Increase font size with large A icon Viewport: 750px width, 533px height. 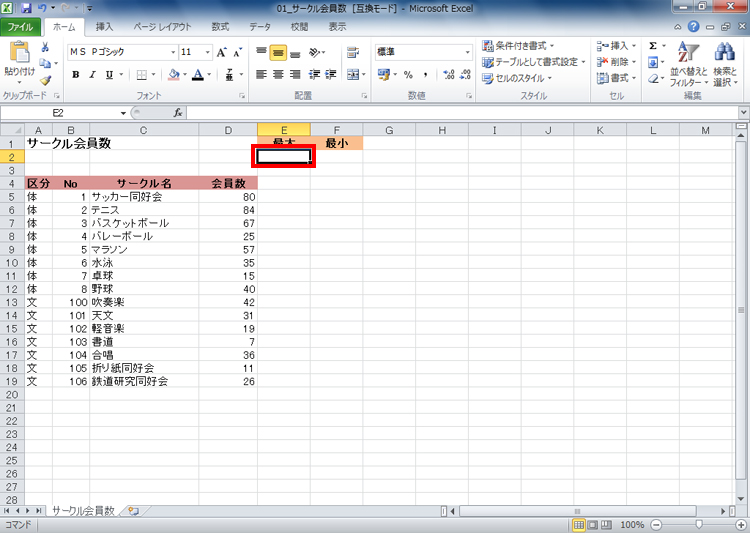[x=221, y=52]
